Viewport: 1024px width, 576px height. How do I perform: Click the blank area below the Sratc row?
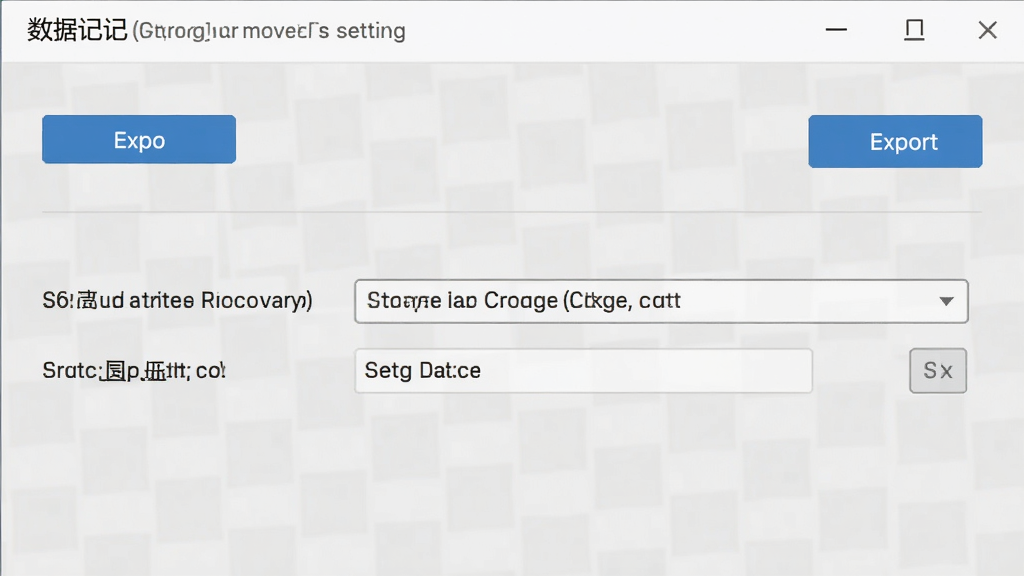(x=511, y=483)
